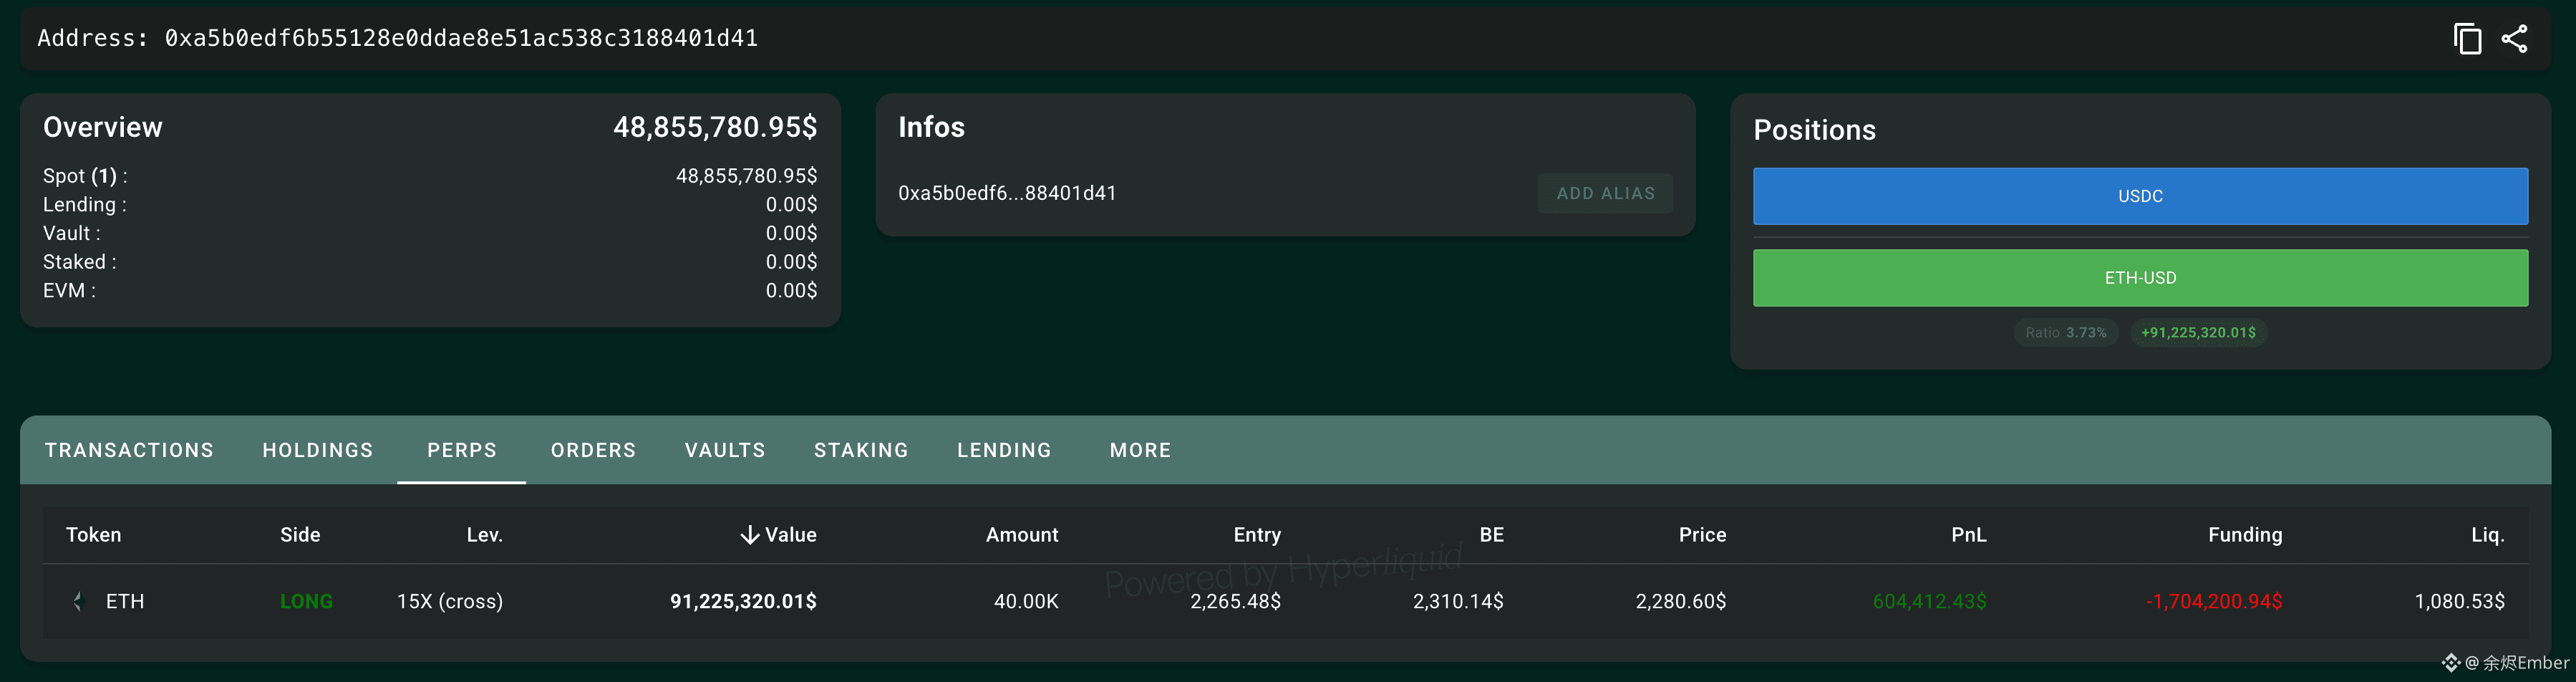The height and width of the screenshot is (682, 2576).
Task: Click the PnL column header
Action: click(x=1968, y=535)
